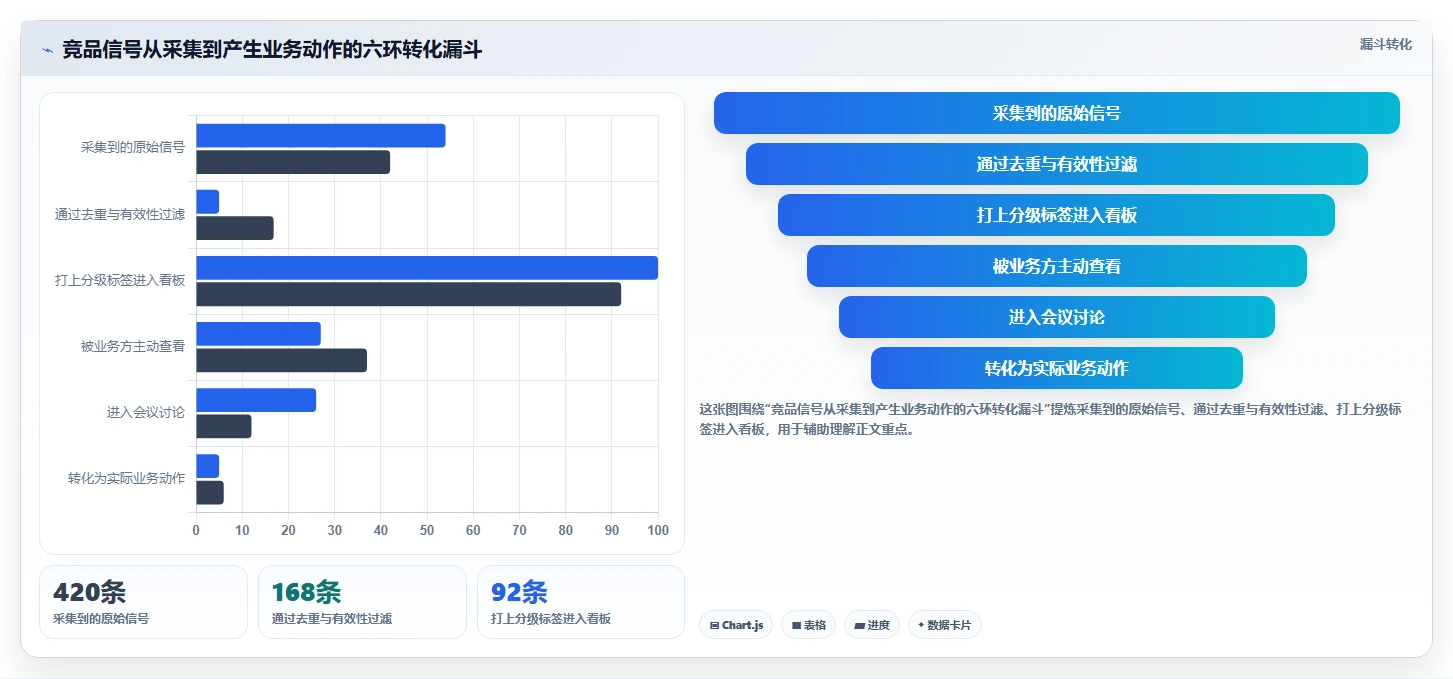Viewport: 1453px width, 679px height.
Task: Click the dark bar for 打上分级标签进入看板
Action: coord(408,294)
